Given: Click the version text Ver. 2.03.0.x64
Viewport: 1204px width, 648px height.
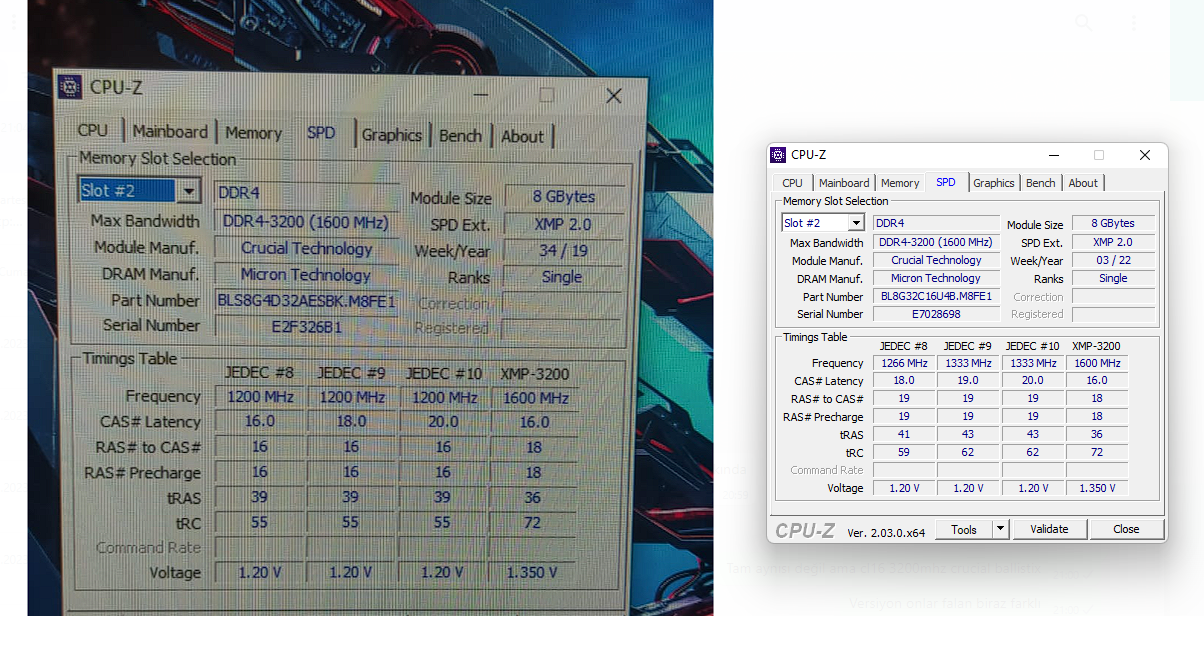Looking at the screenshot, I should tap(886, 532).
